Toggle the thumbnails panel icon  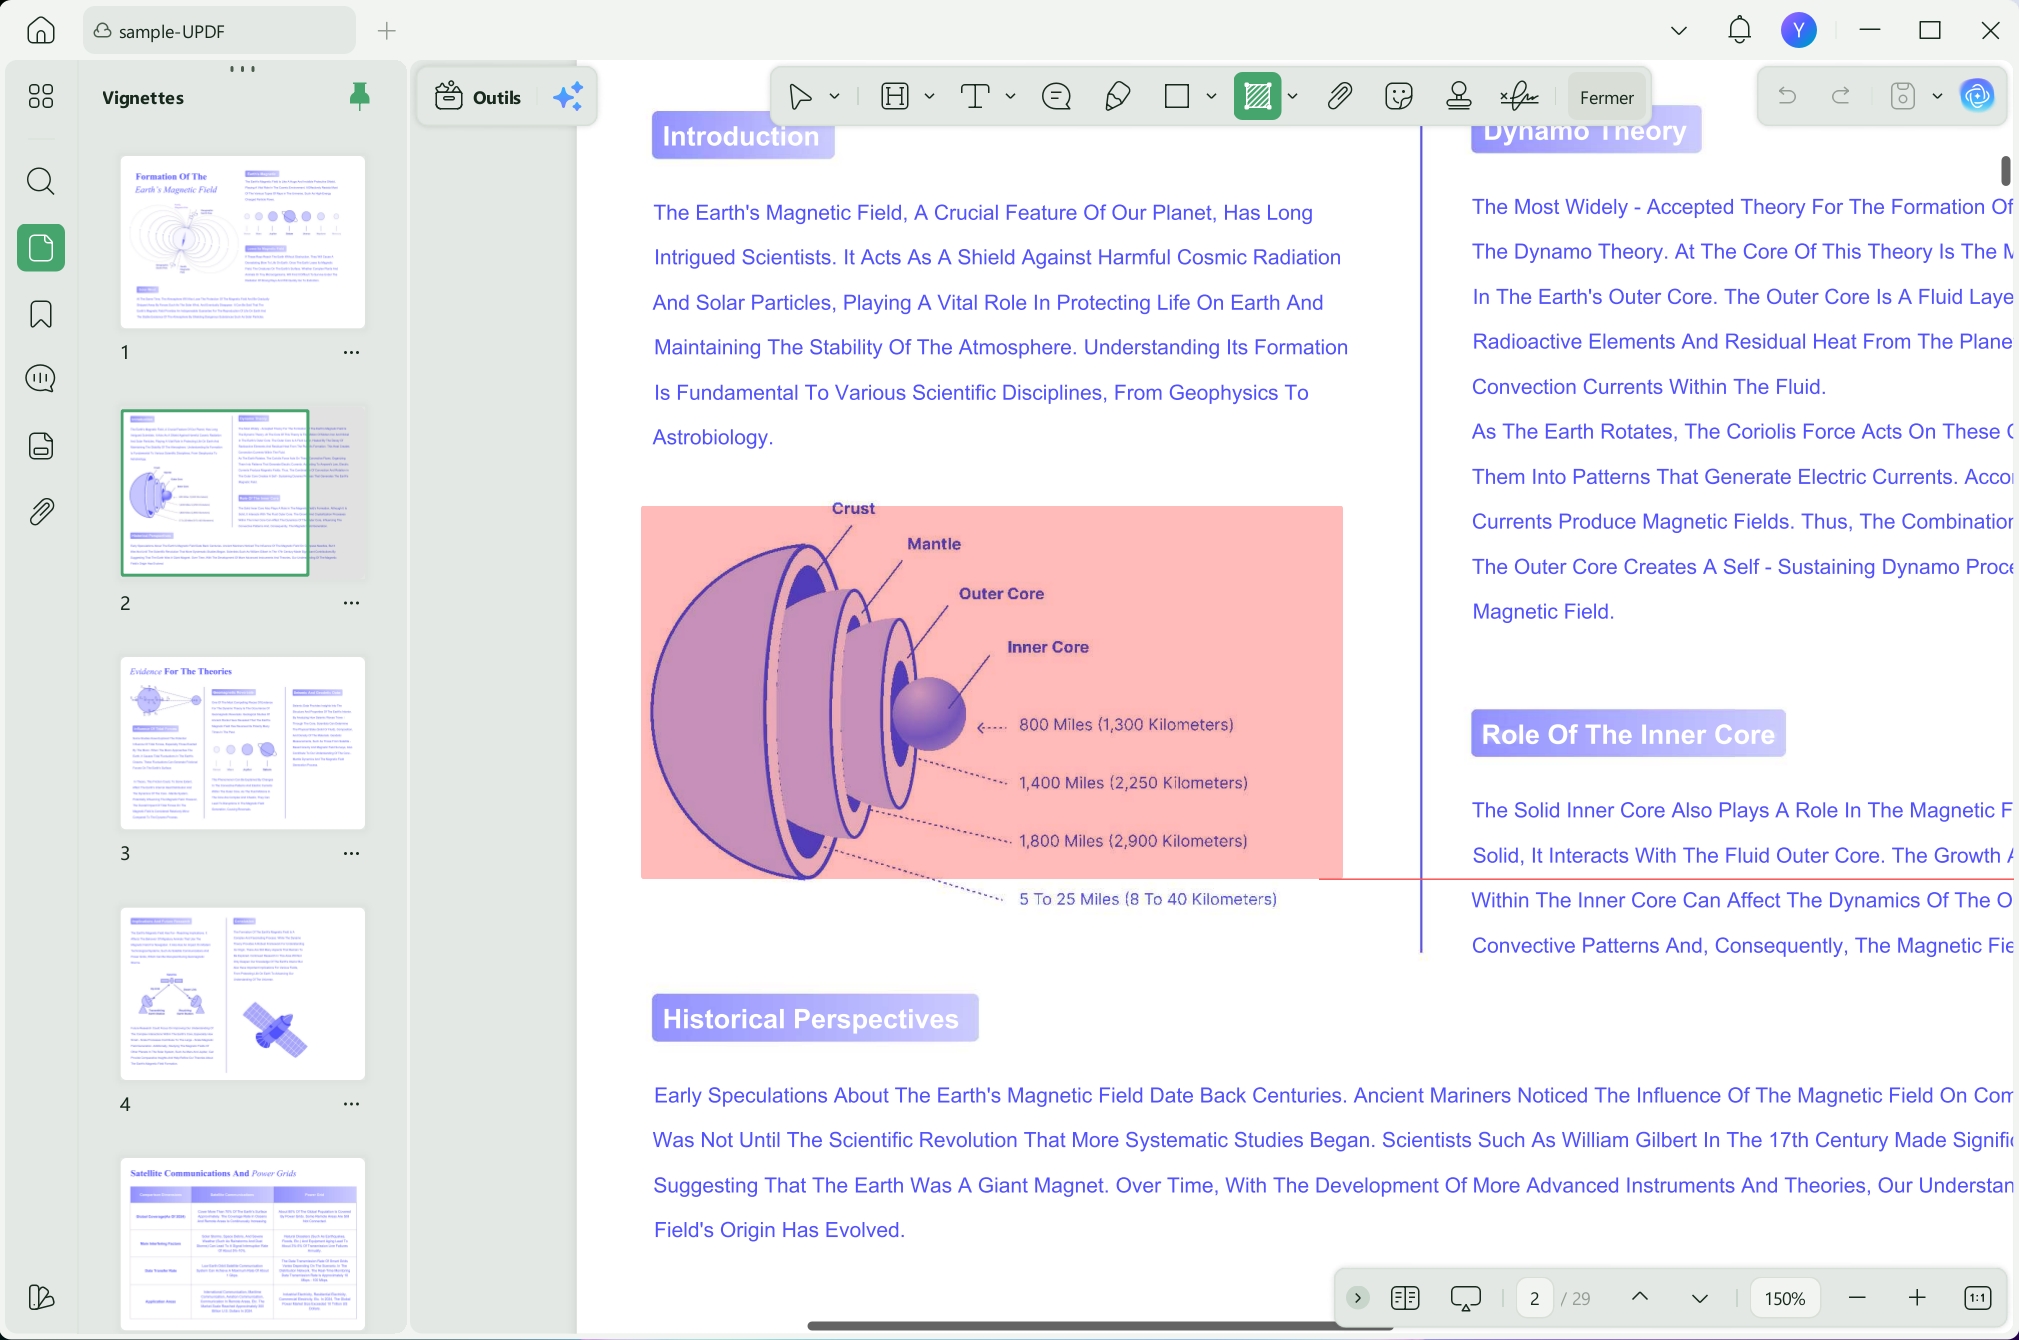41,247
